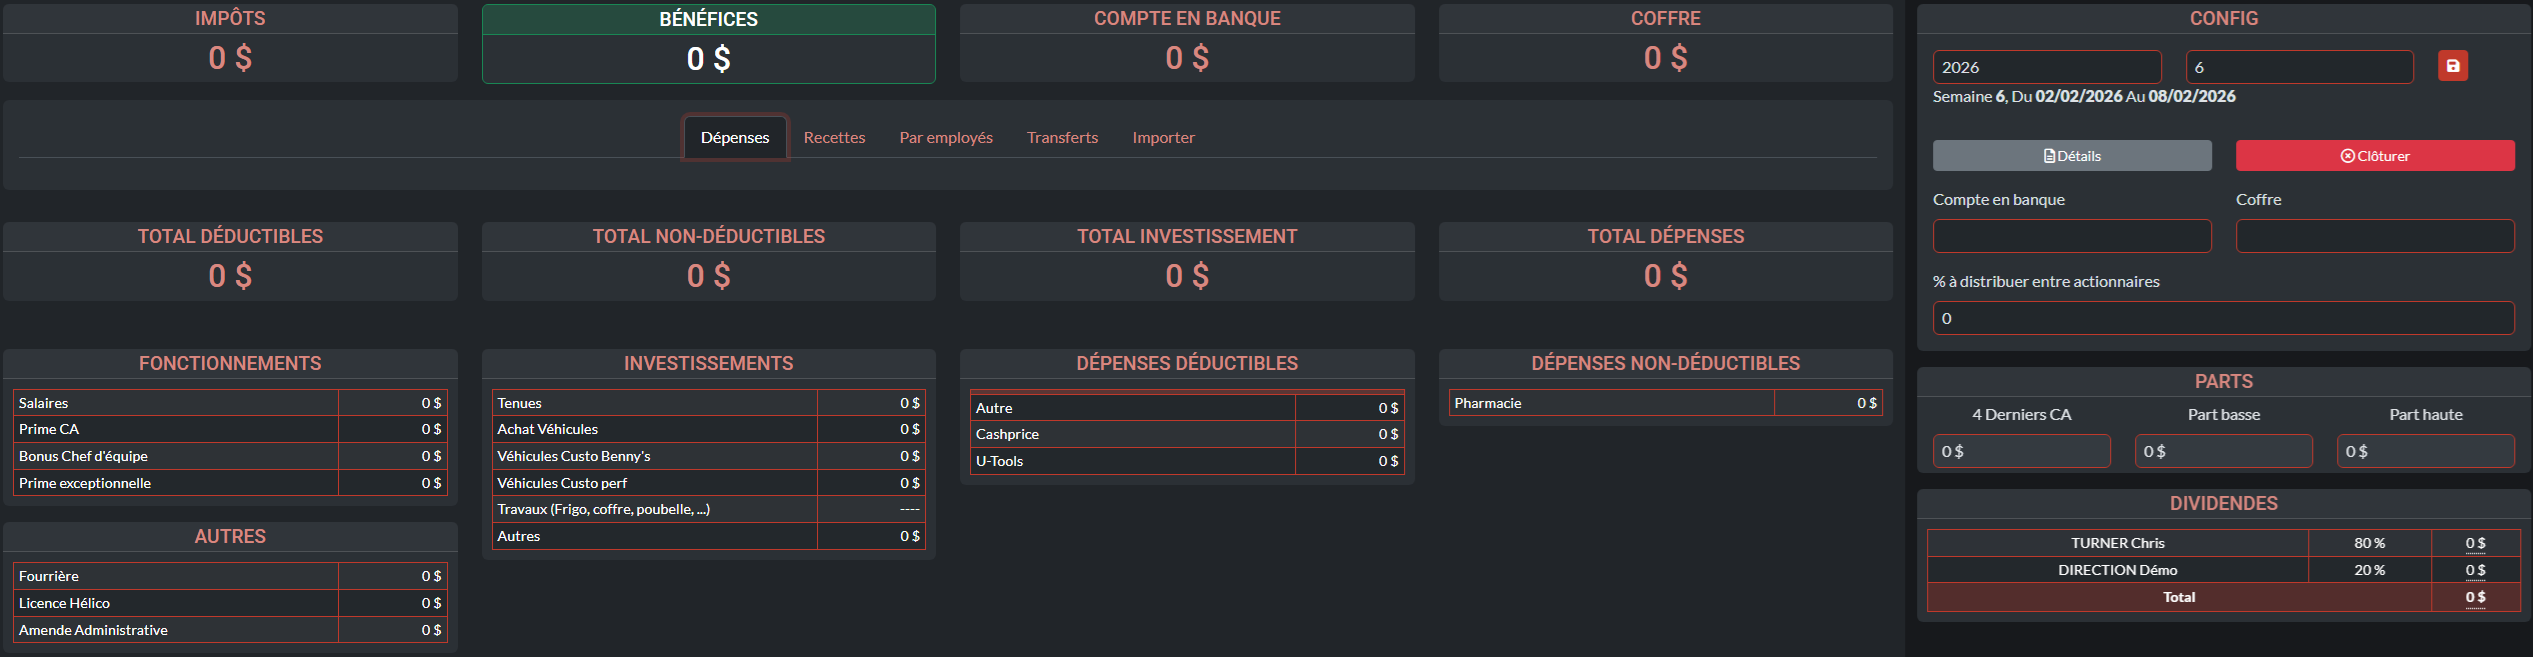Focus the year field showing 2026
Image resolution: width=2533 pixels, height=657 pixels.
[x=2045, y=67]
